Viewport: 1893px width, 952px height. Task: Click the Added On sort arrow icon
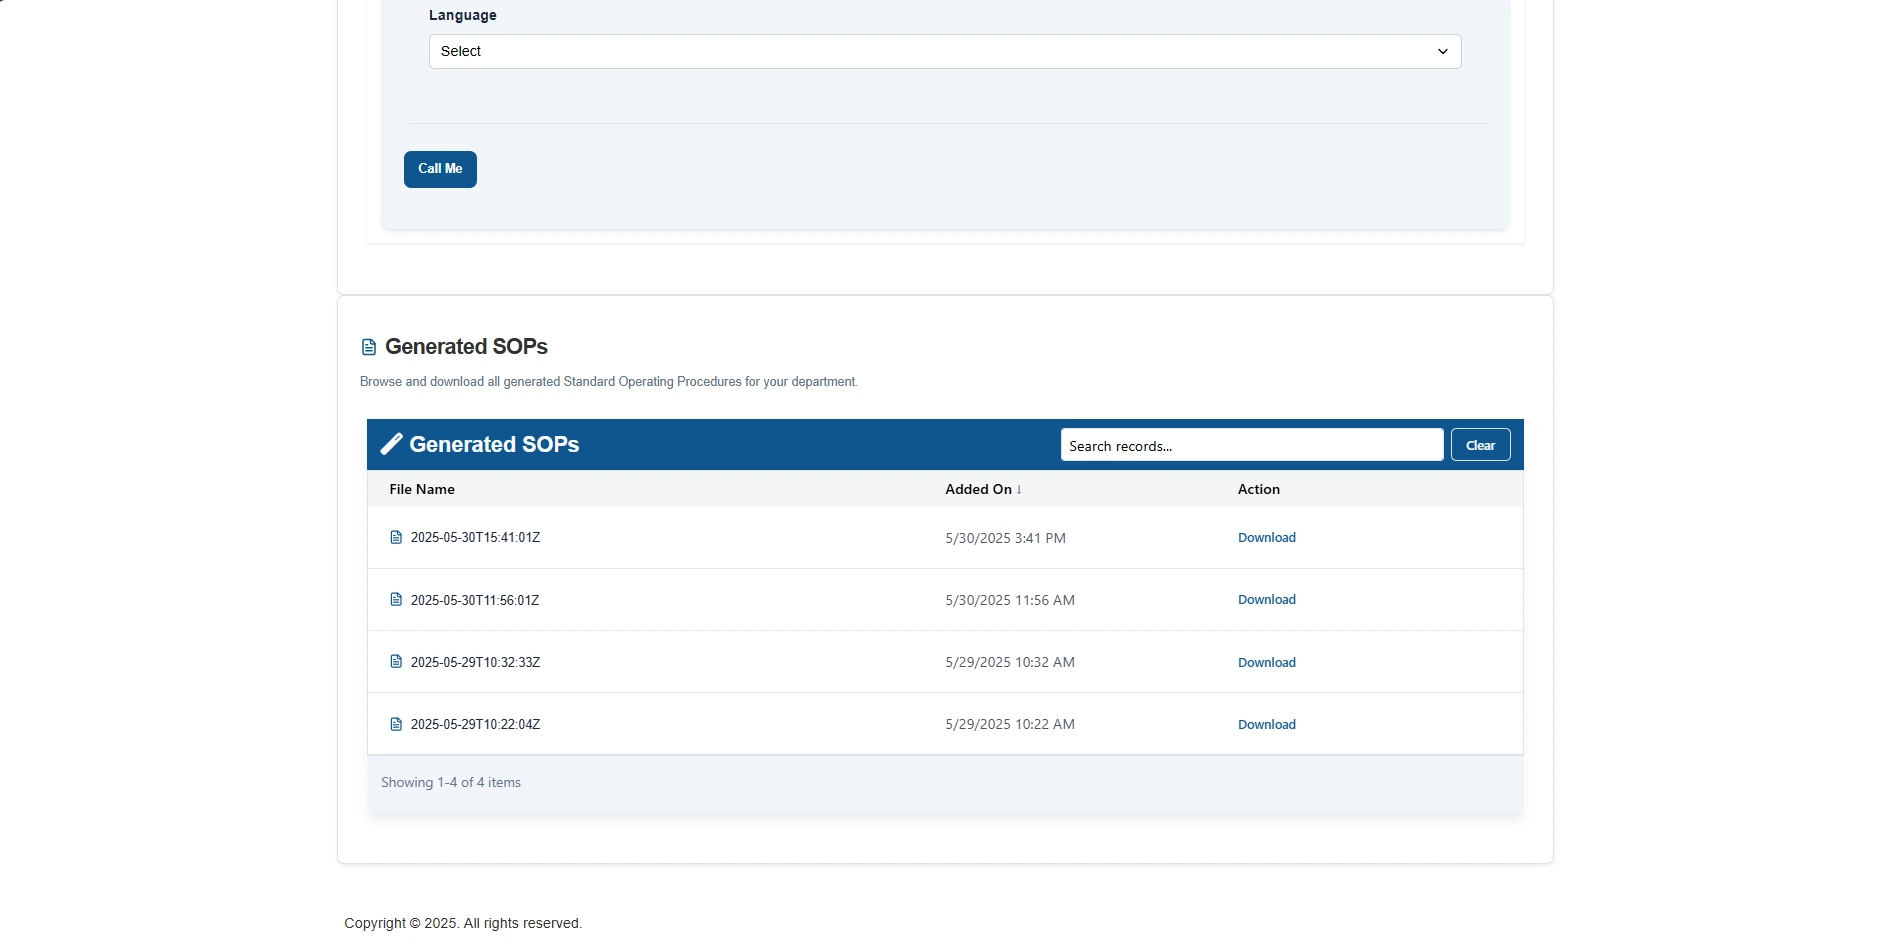(1019, 489)
